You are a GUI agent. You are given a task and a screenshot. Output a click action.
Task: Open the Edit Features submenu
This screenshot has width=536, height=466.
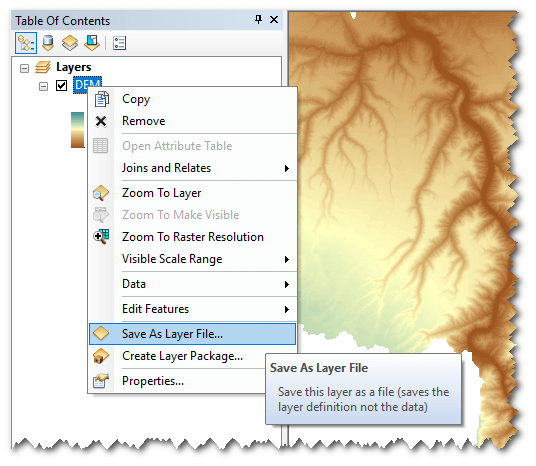[192, 309]
